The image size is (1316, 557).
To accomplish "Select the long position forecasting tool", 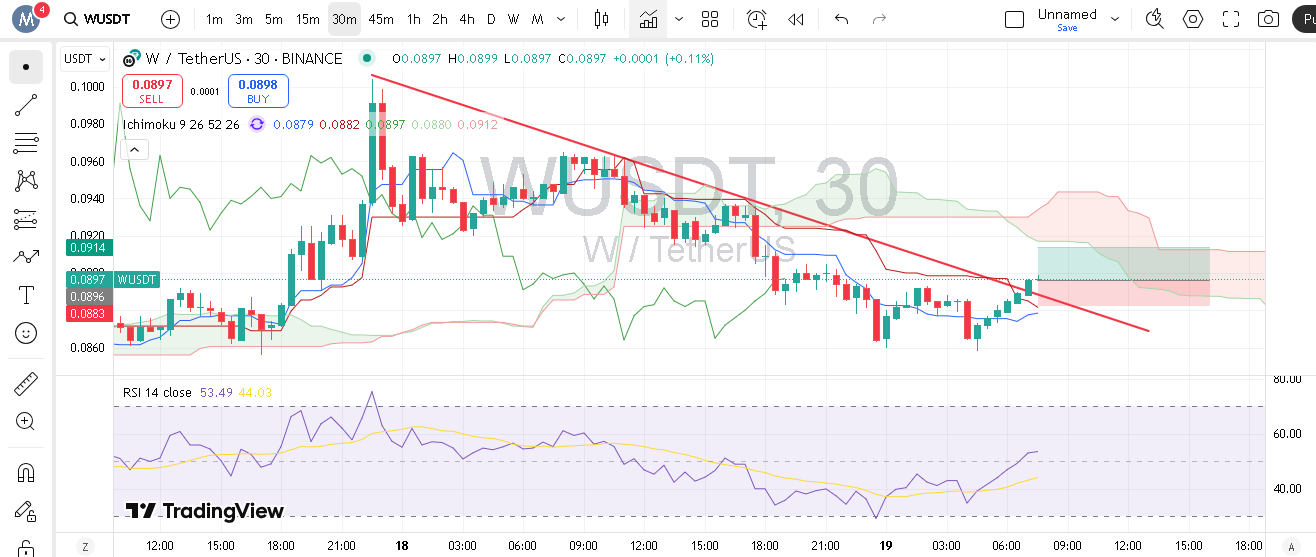I will click(26, 219).
